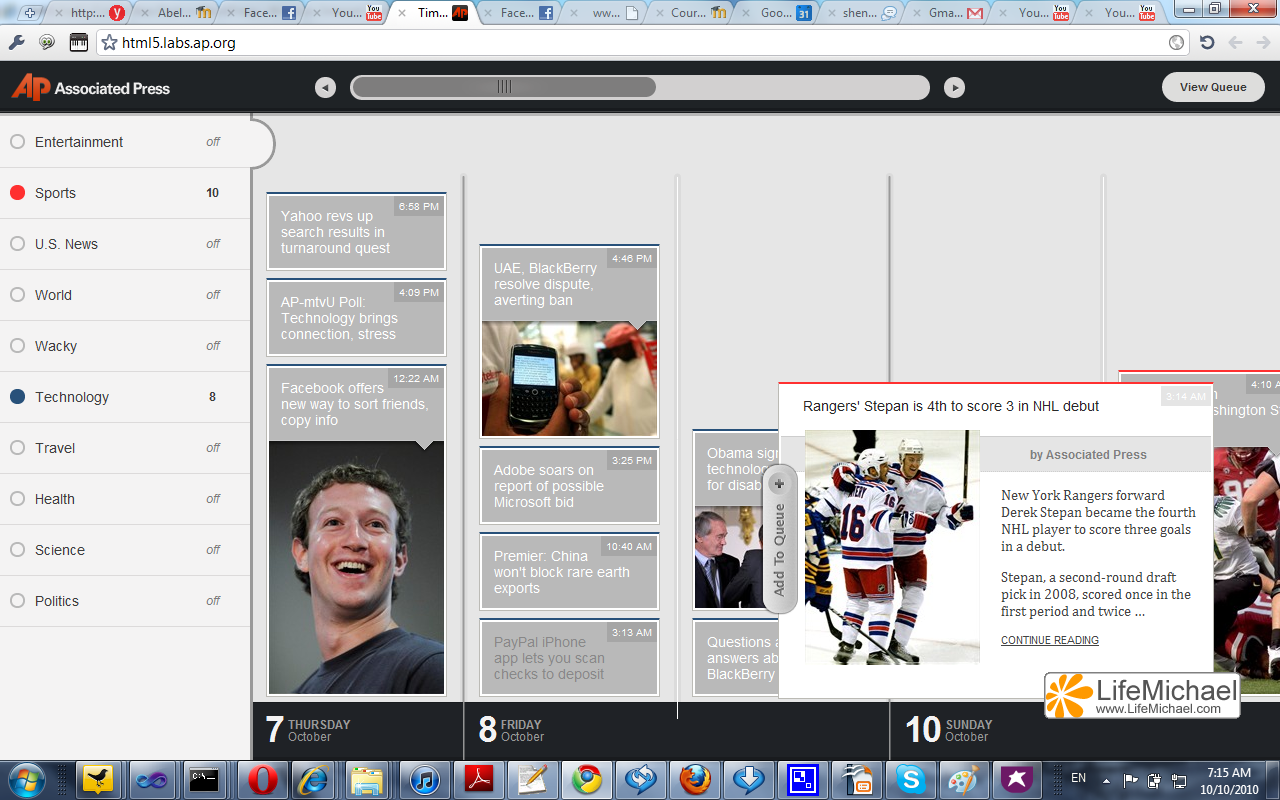The width and height of the screenshot is (1280, 800).
Task: Switch to the Google Calendar tab
Action: pyautogui.click(x=776, y=13)
